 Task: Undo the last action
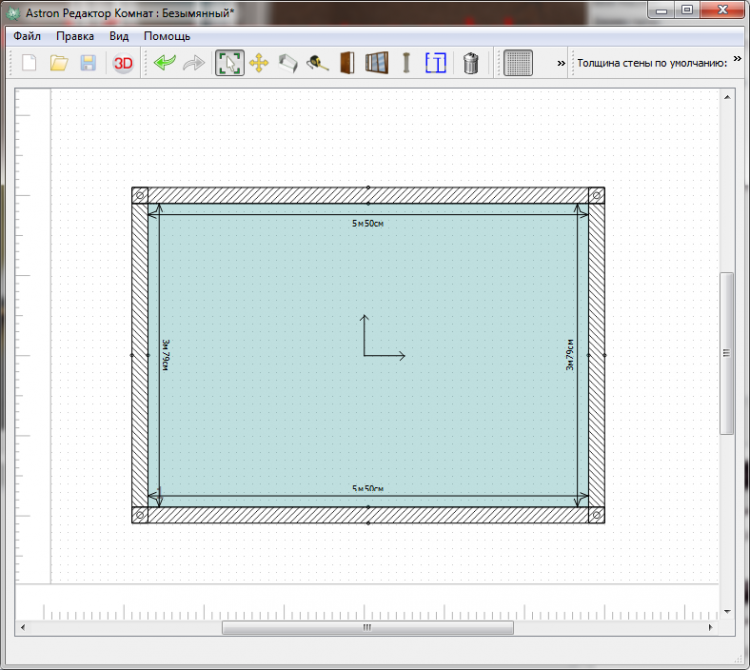coord(165,63)
